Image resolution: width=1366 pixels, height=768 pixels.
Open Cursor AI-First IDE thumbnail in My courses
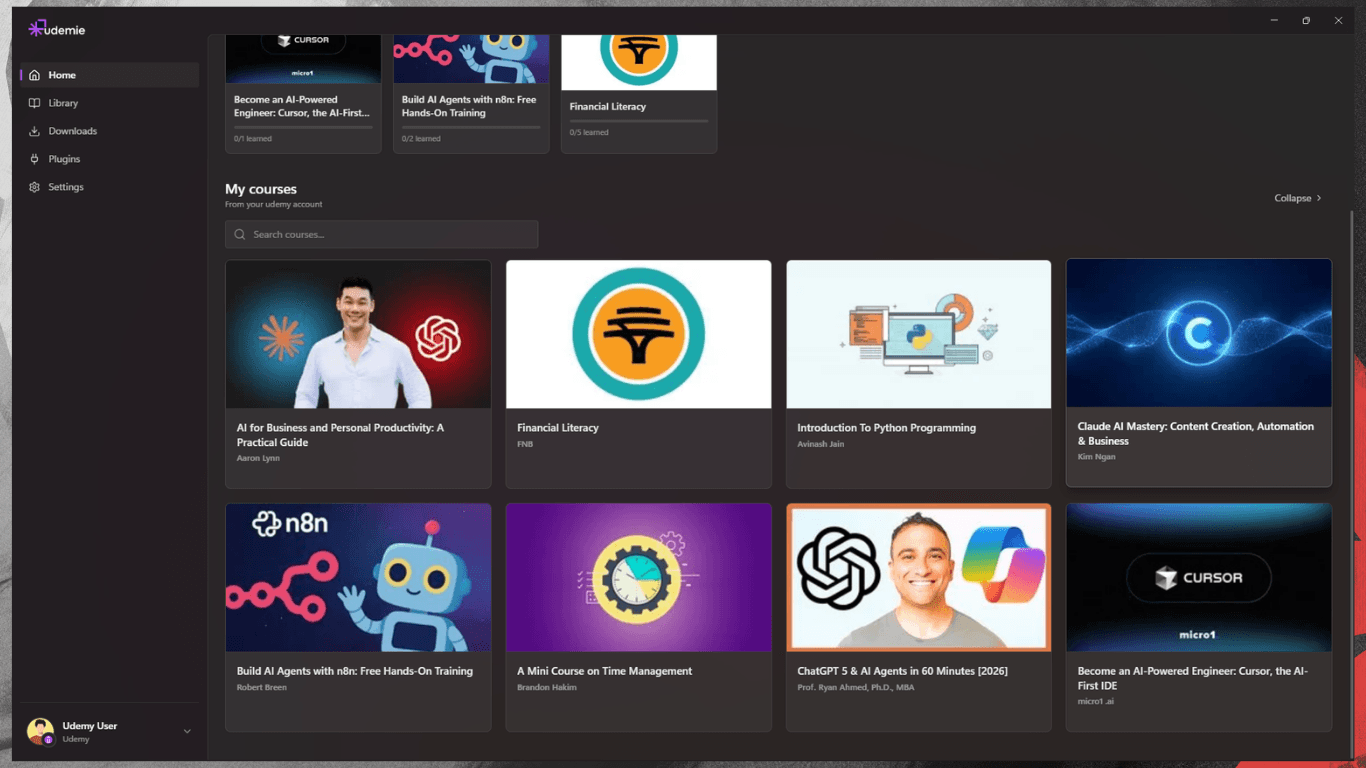pyautogui.click(x=1198, y=578)
